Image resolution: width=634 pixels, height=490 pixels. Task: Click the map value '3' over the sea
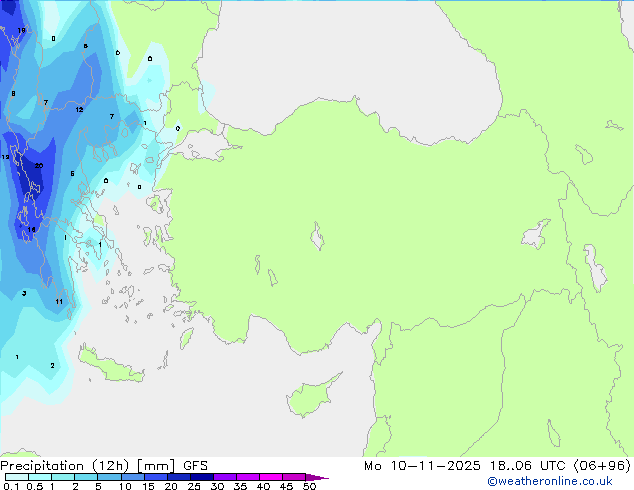point(24,294)
